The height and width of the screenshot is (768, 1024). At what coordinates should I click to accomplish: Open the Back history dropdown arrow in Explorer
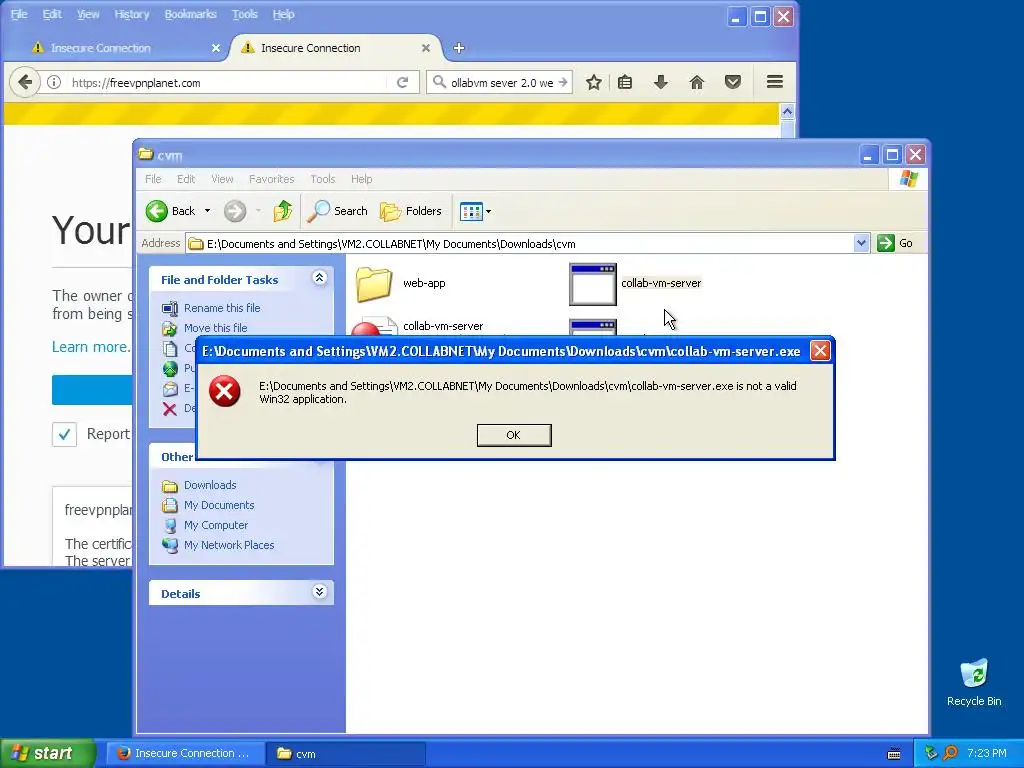pos(207,211)
